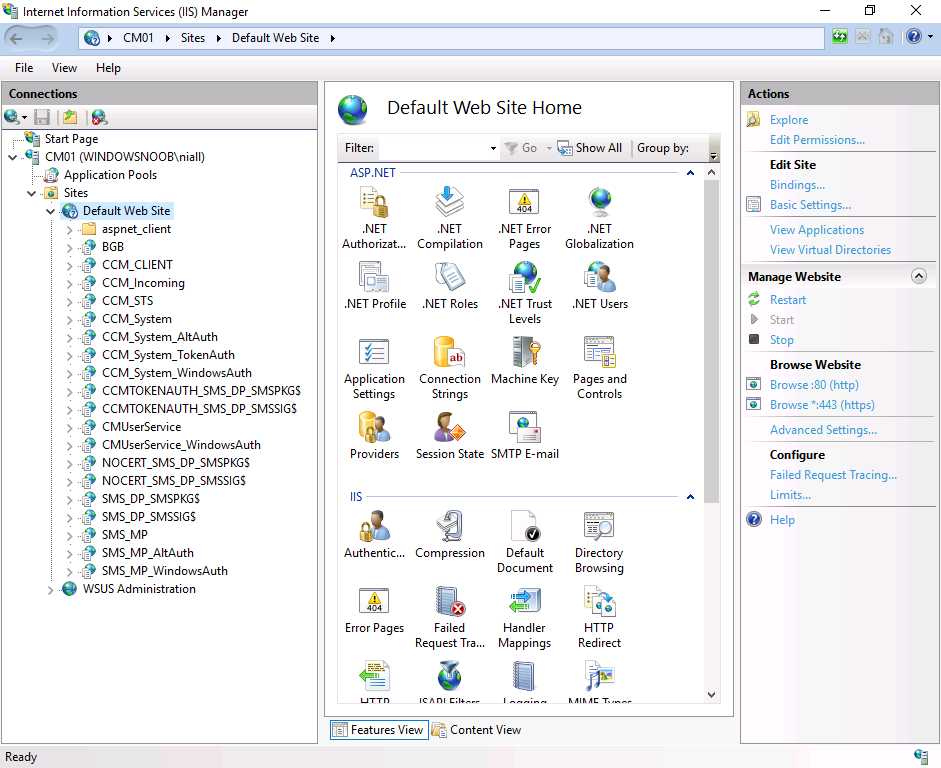Open Session State feature
Viewport: 941px width, 768px height.
click(x=449, y=436)
